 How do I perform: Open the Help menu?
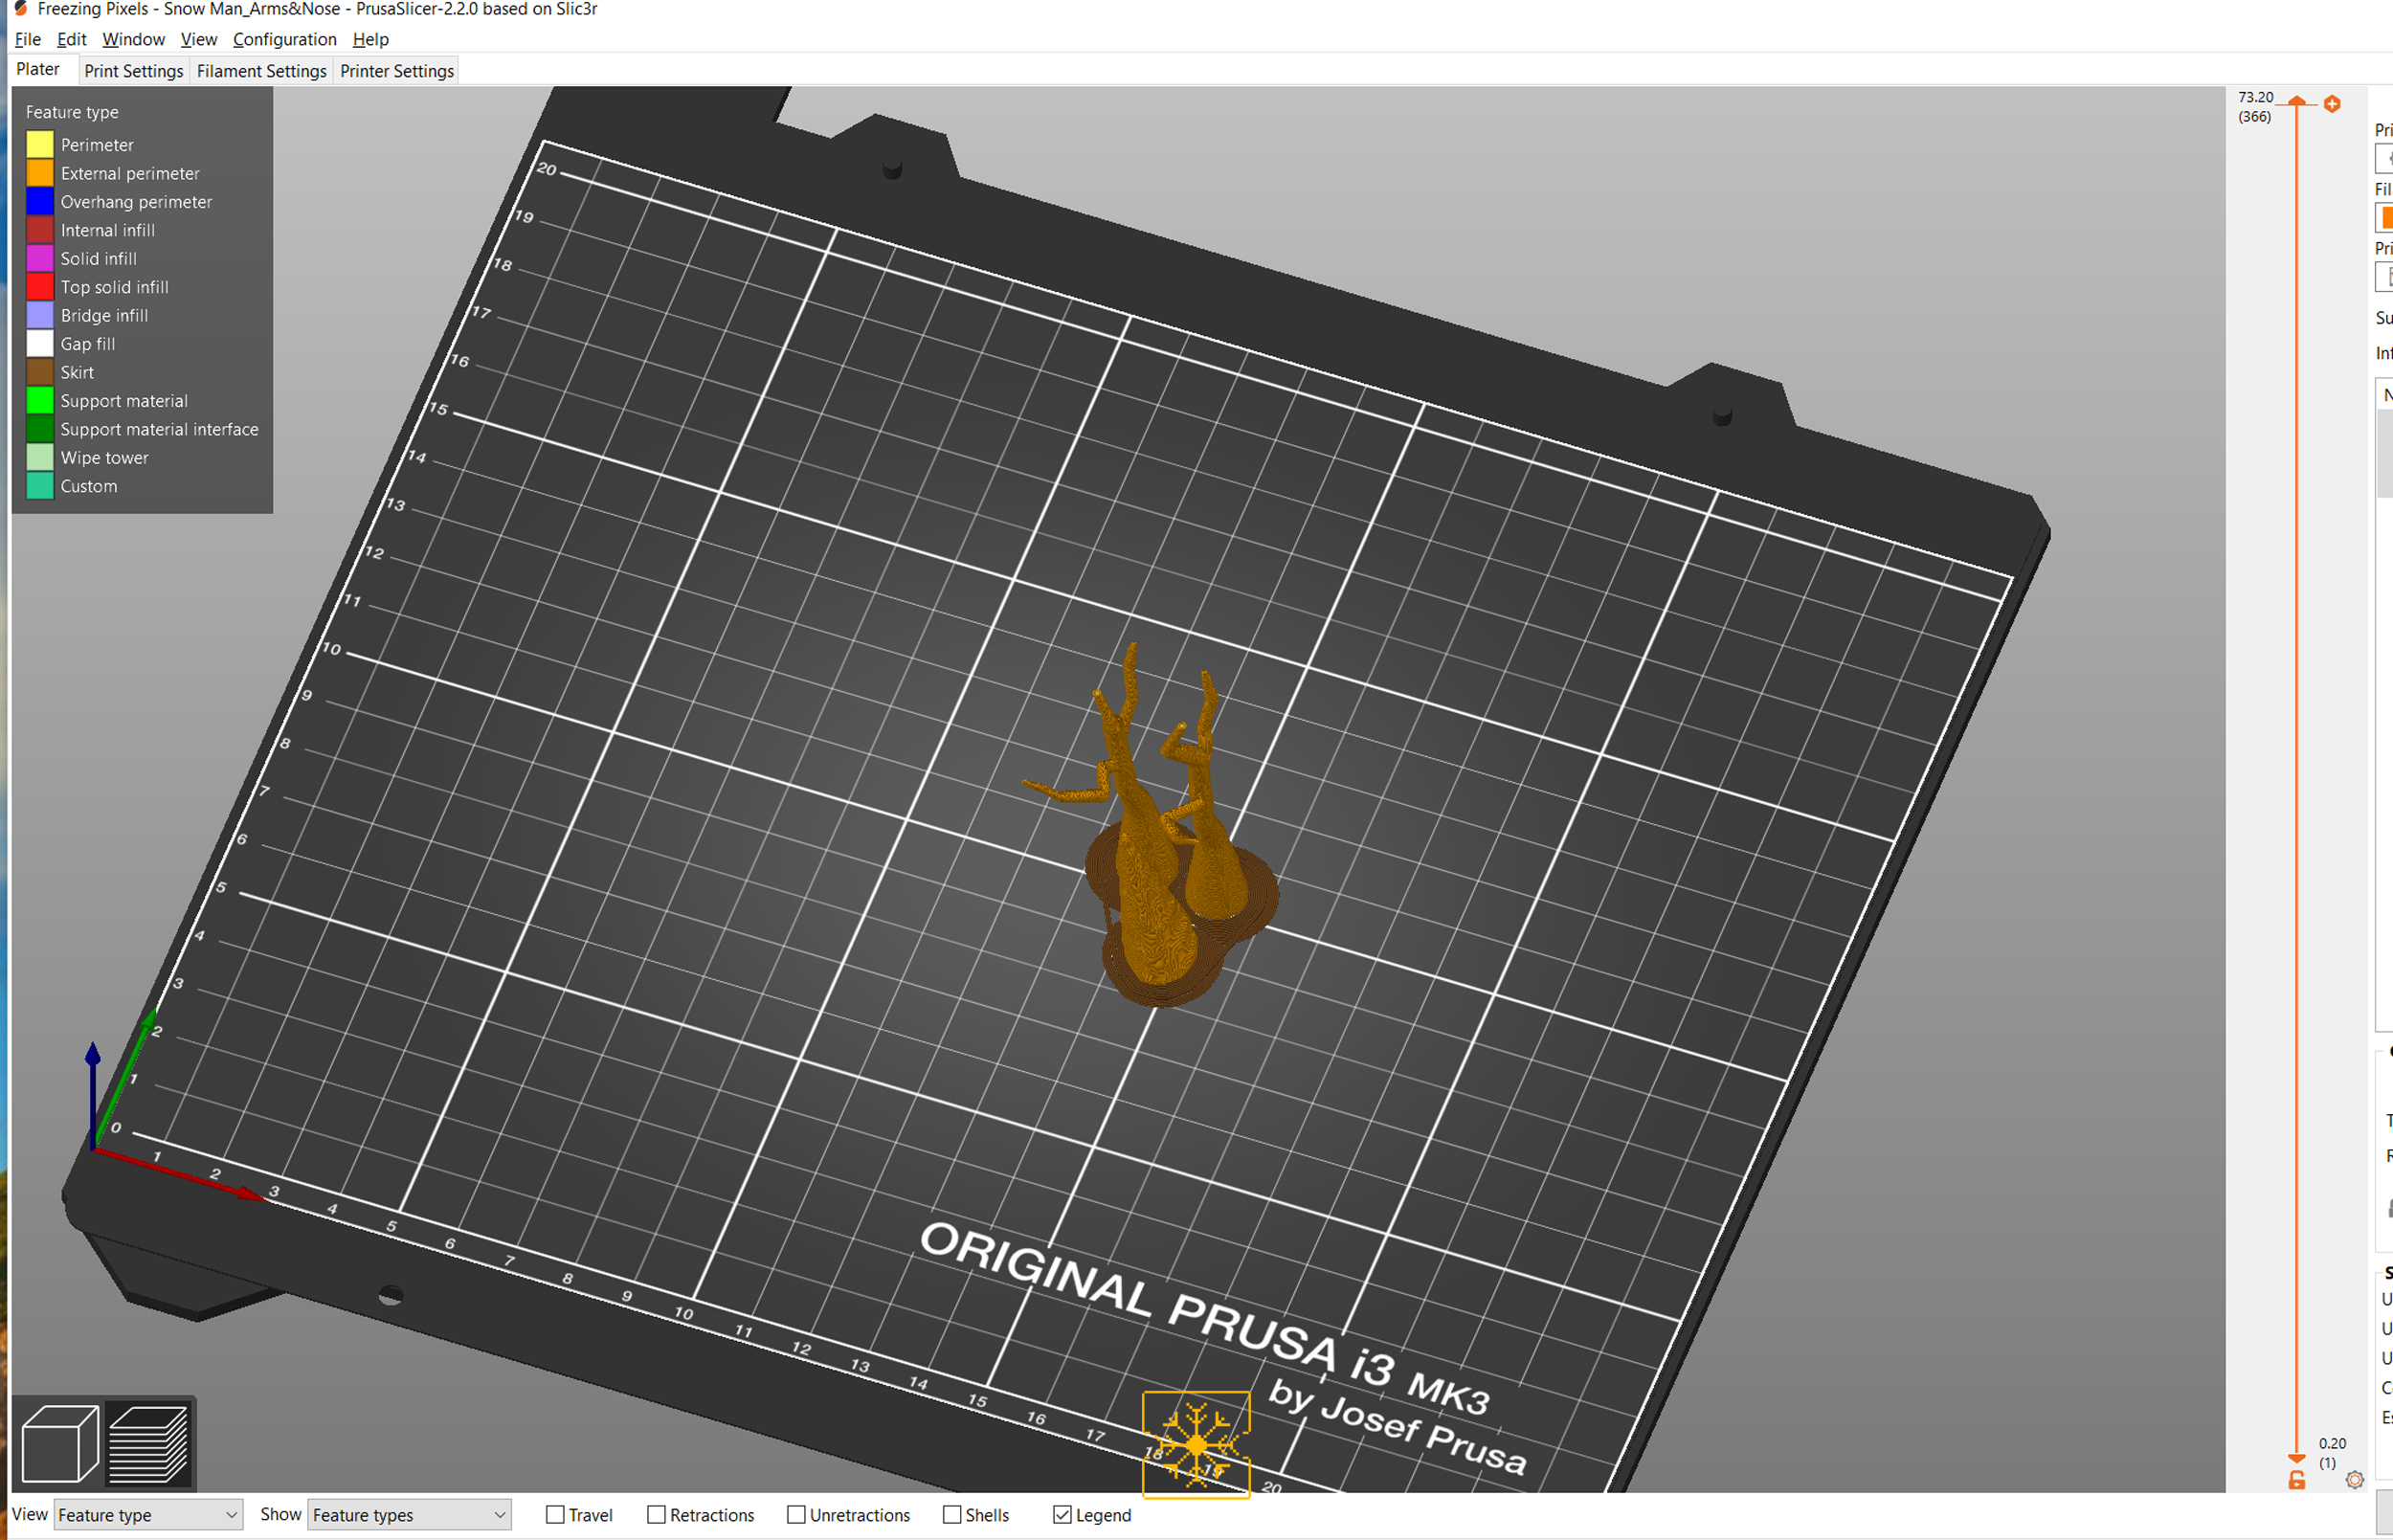(x=370, y=39)
